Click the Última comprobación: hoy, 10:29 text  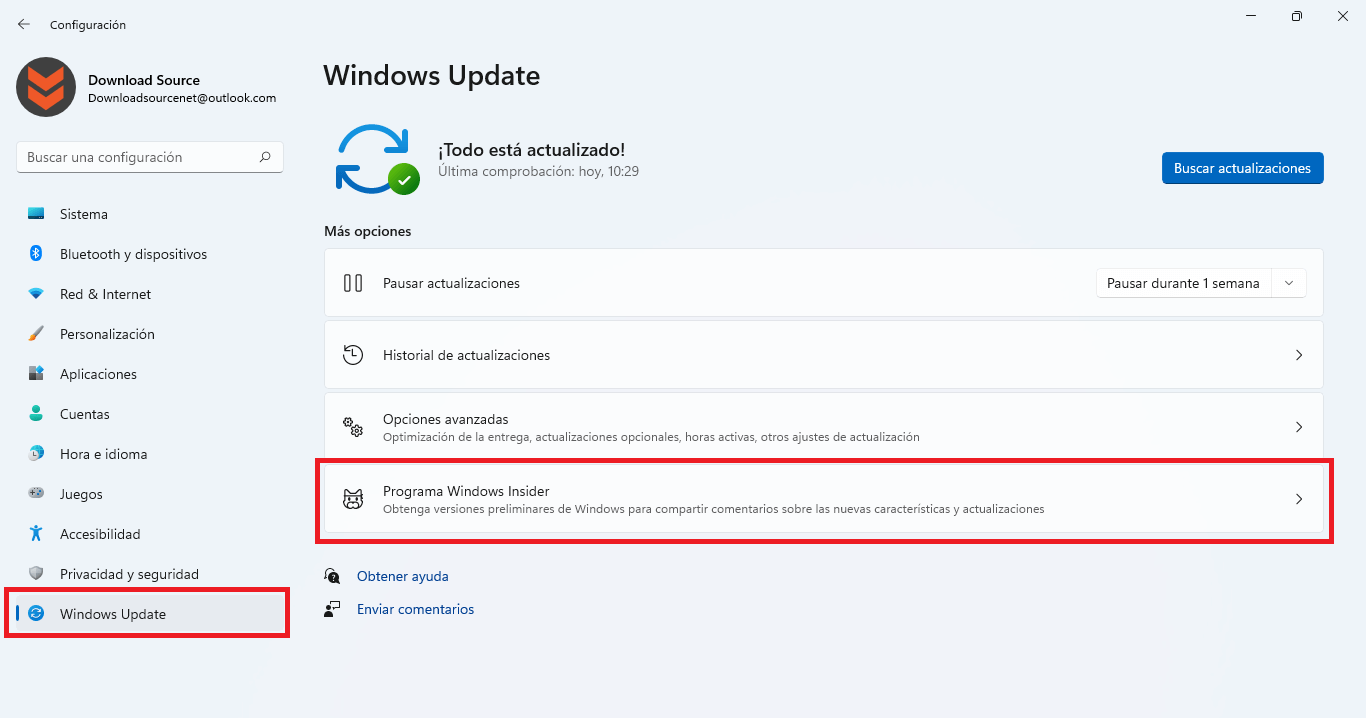pos(539,171)
